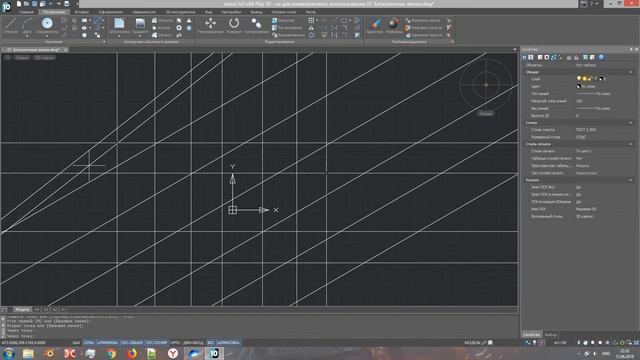Image resolution: width=640 pixels, height=360 pixels.
Task: Click the new document icon in quick access bar
Action: pos(19,4)
